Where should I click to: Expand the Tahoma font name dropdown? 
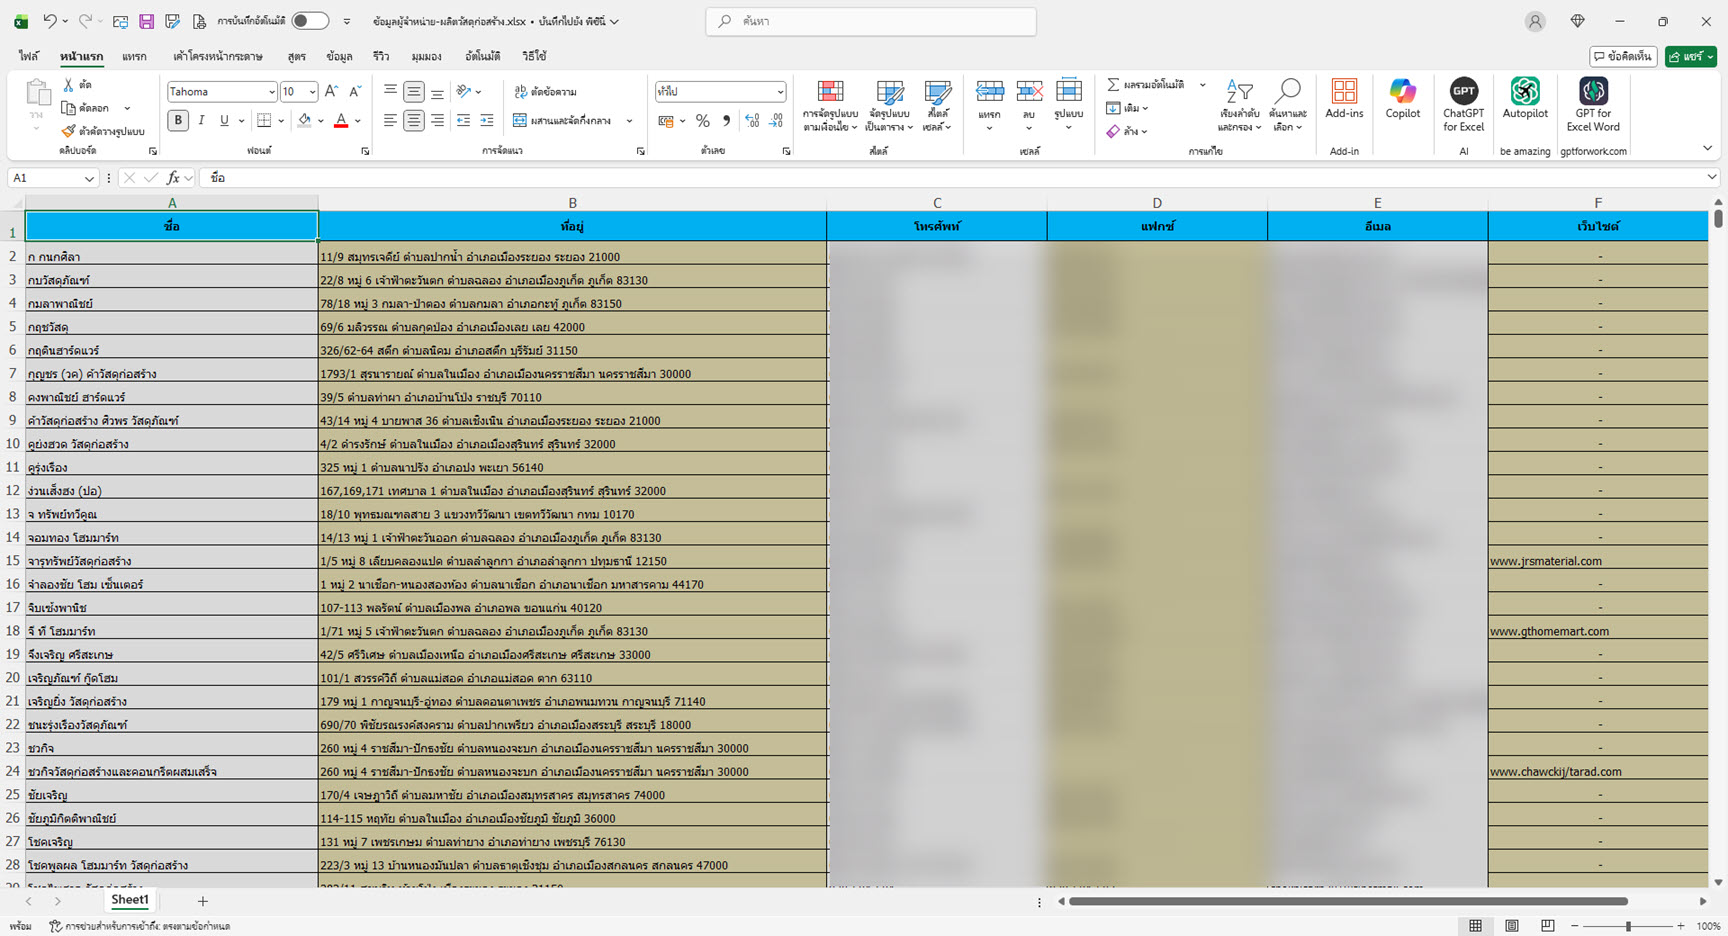coord(271,92)
